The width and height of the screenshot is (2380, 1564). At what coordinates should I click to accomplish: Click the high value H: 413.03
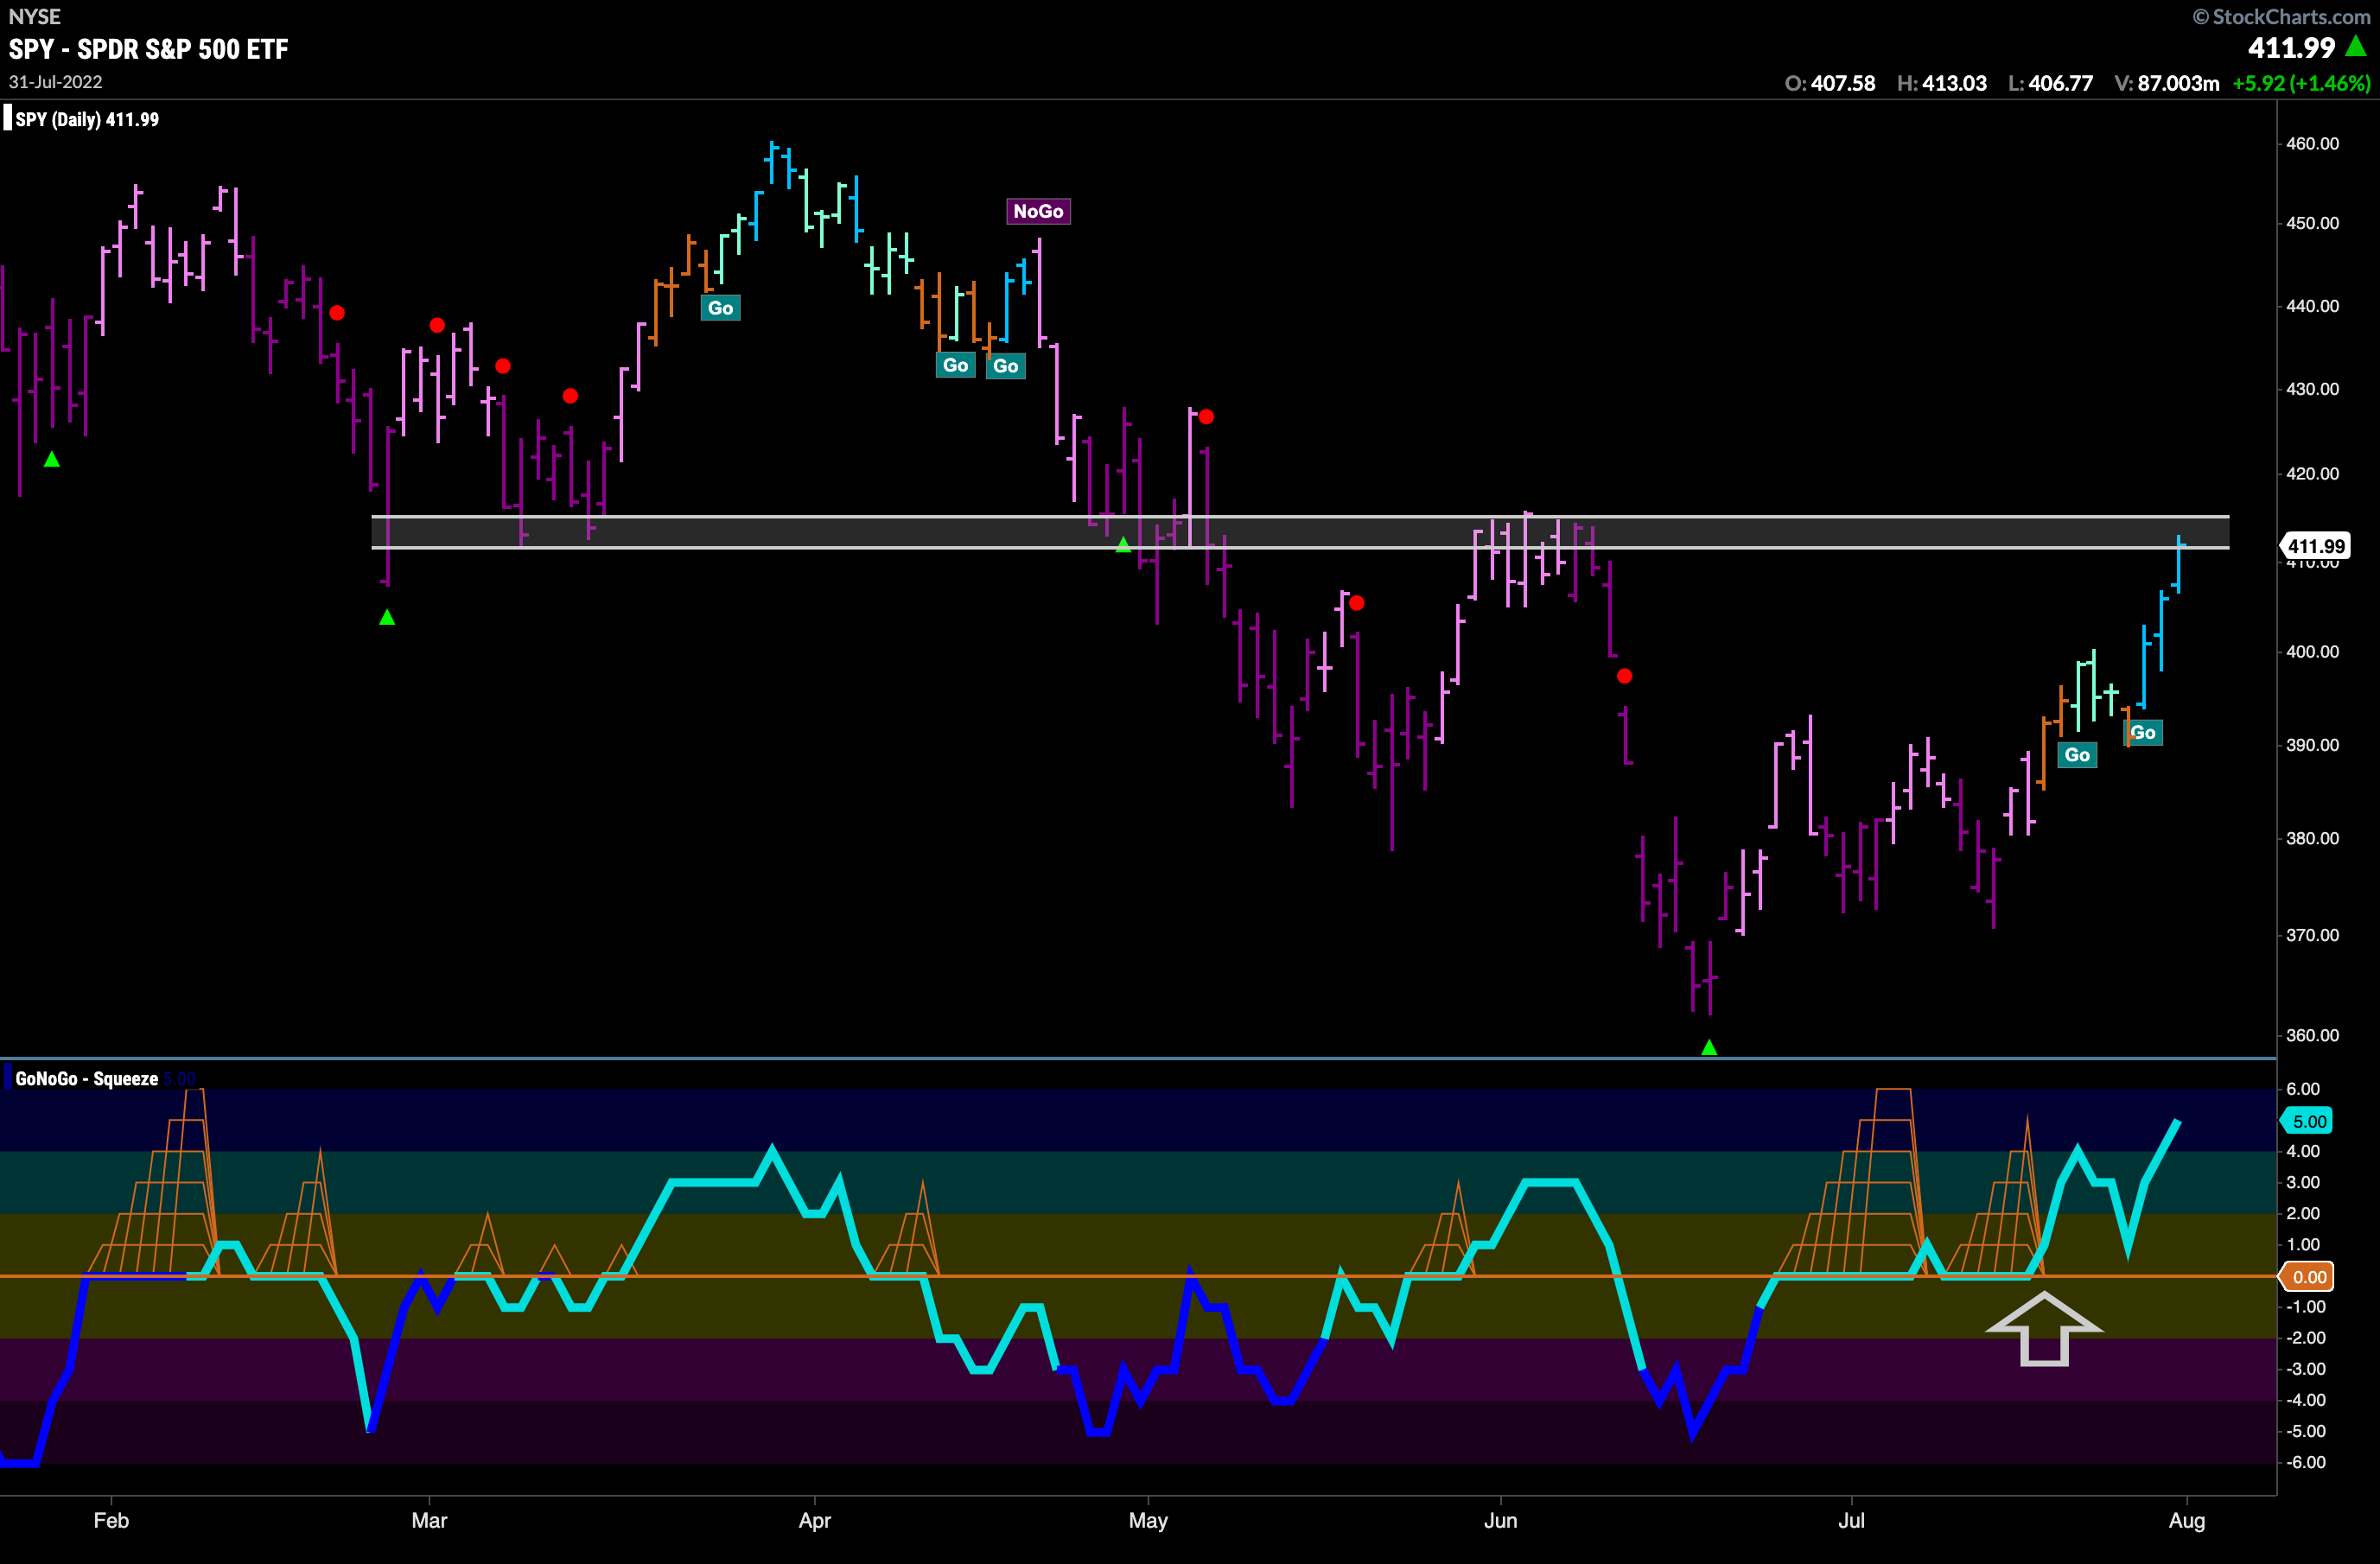[x=1942, y=83]
